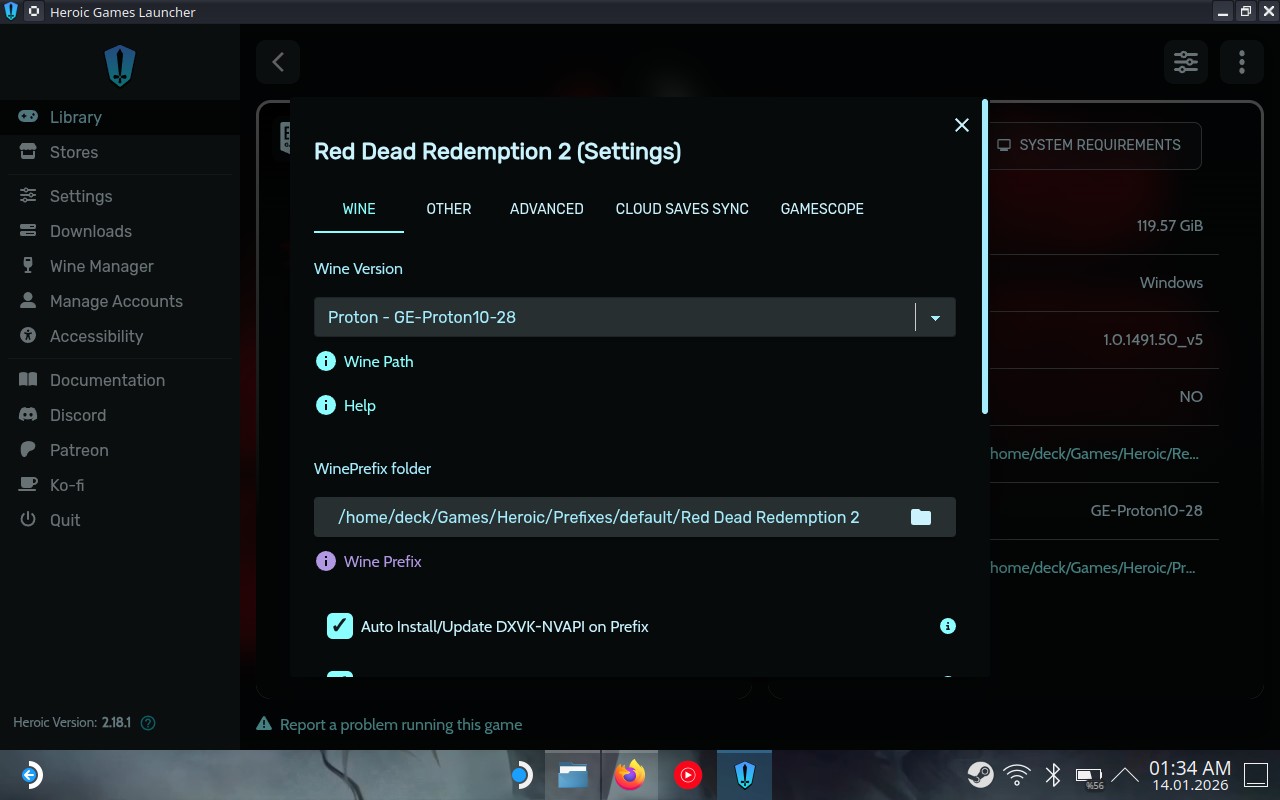Open the Downloads page
The width and height of the screenshot is (1280, 800).
(120, 231)
